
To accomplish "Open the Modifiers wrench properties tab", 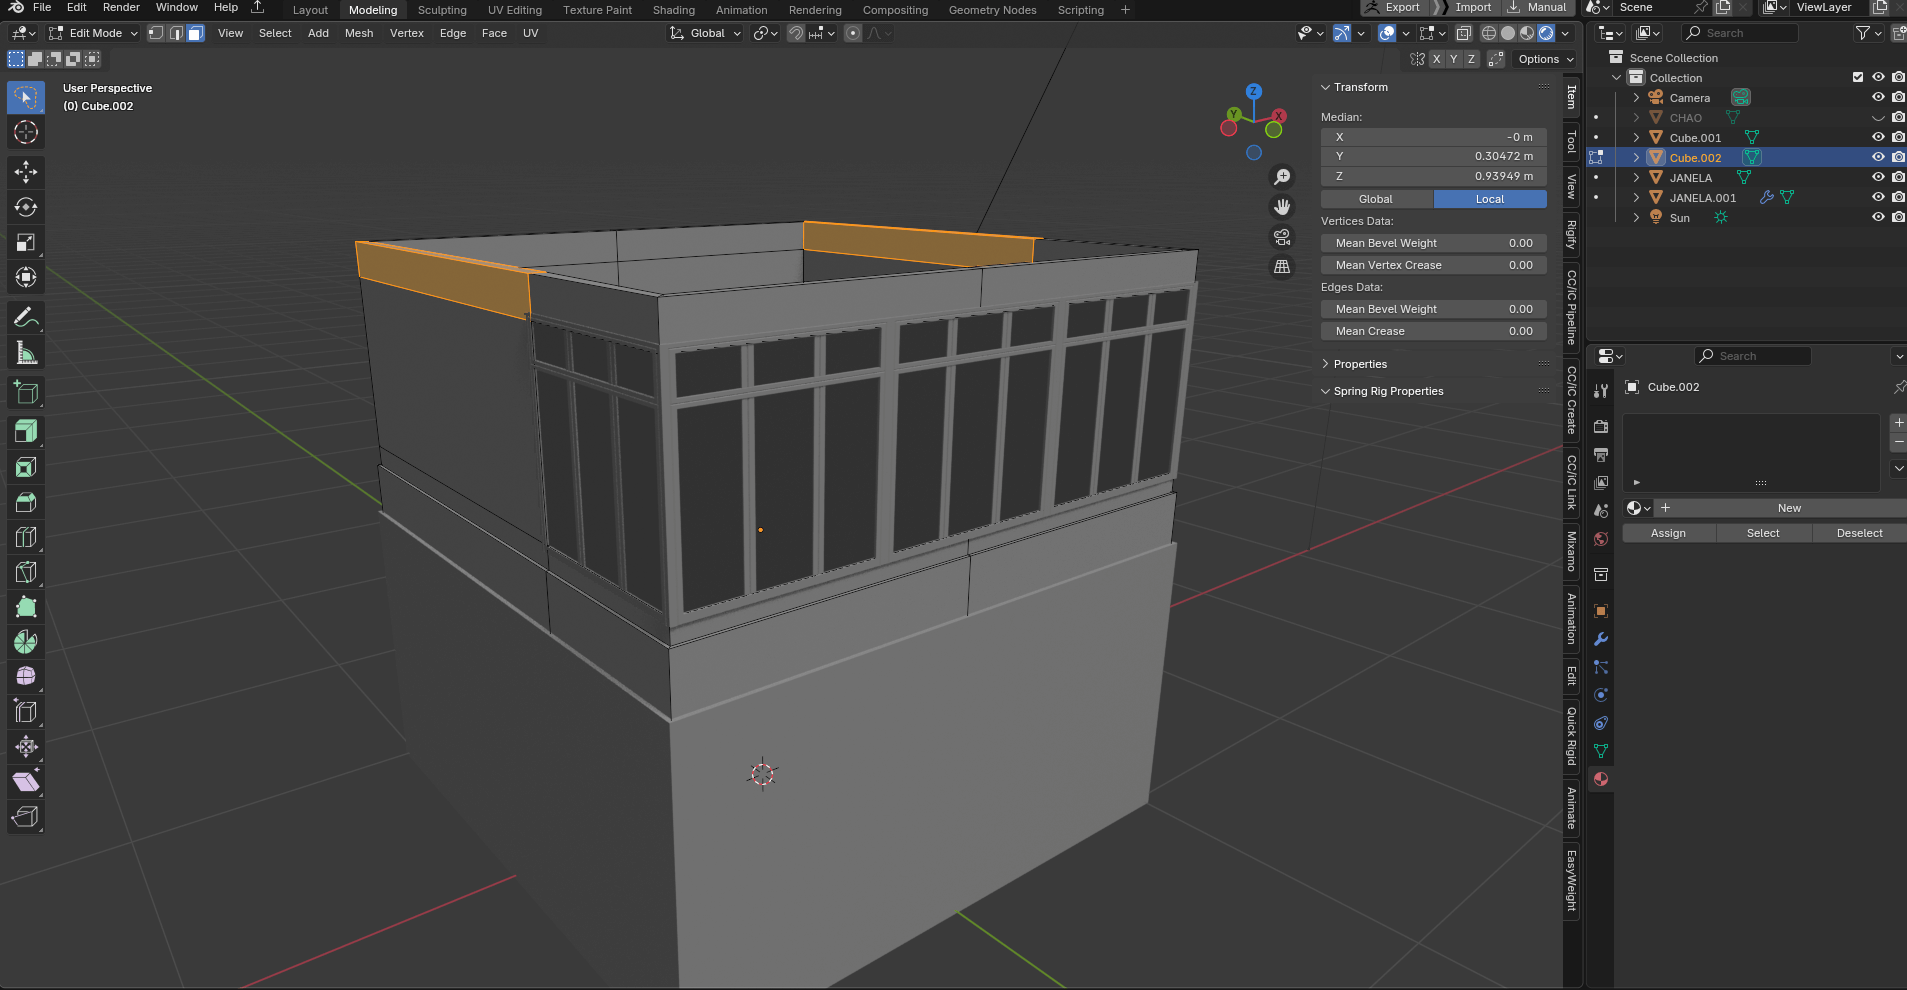I will 1601,639.
